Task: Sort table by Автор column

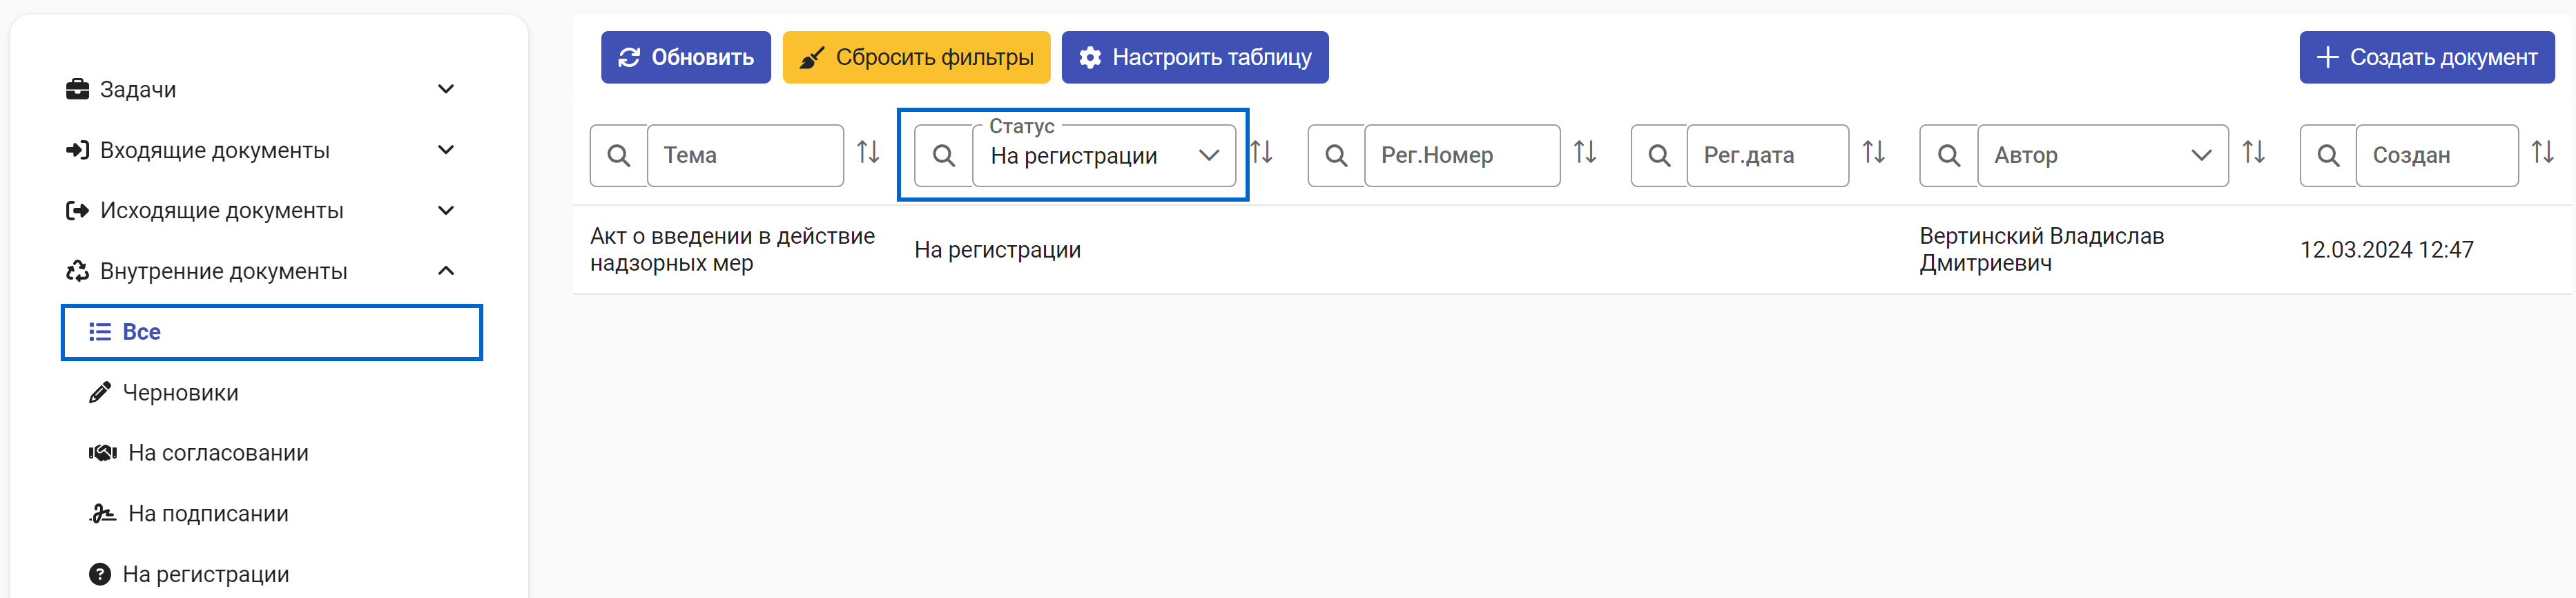Action: click(x=2254, y=152)
